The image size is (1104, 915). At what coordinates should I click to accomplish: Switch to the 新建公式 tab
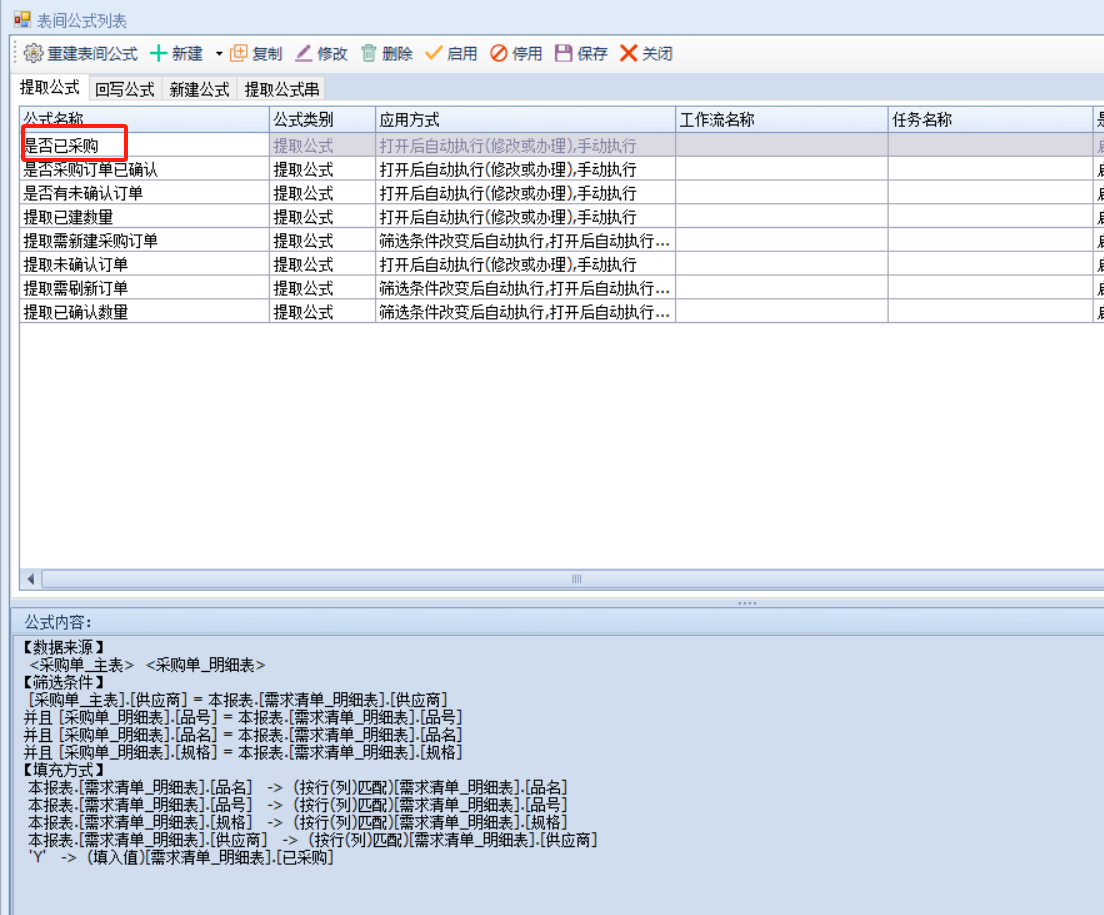[199, 89]
